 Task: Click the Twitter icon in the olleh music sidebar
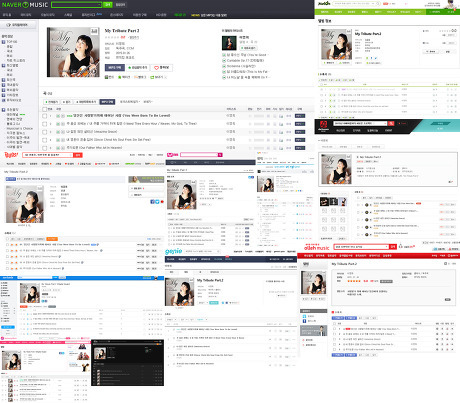point(304,316)
